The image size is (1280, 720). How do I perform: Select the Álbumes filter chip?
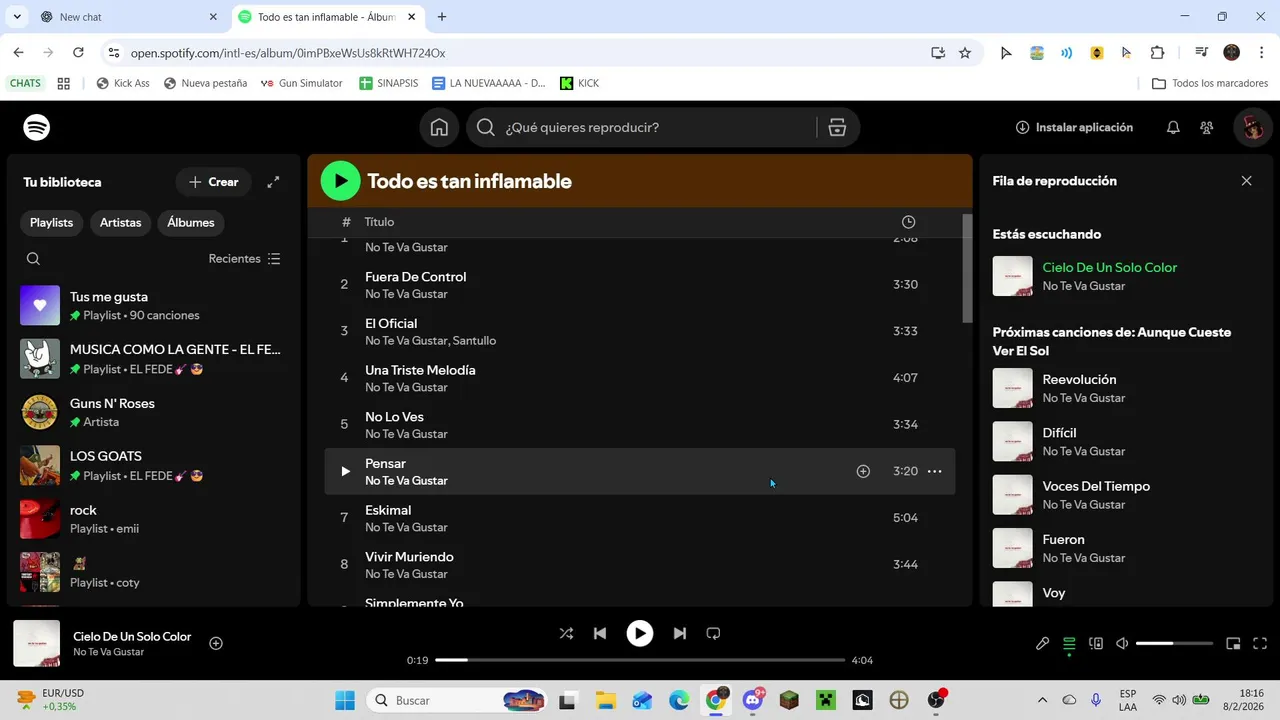tap(190, 222)
